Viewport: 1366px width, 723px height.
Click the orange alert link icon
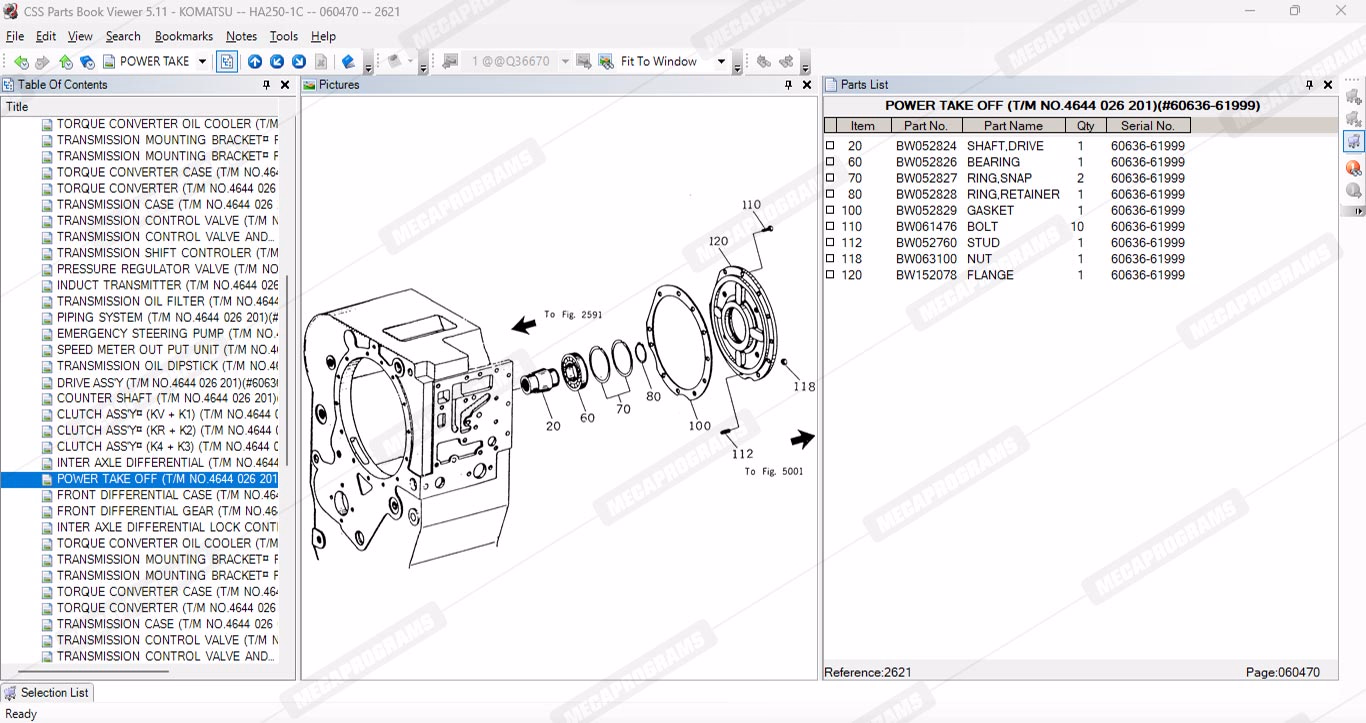coord(1353,168)
